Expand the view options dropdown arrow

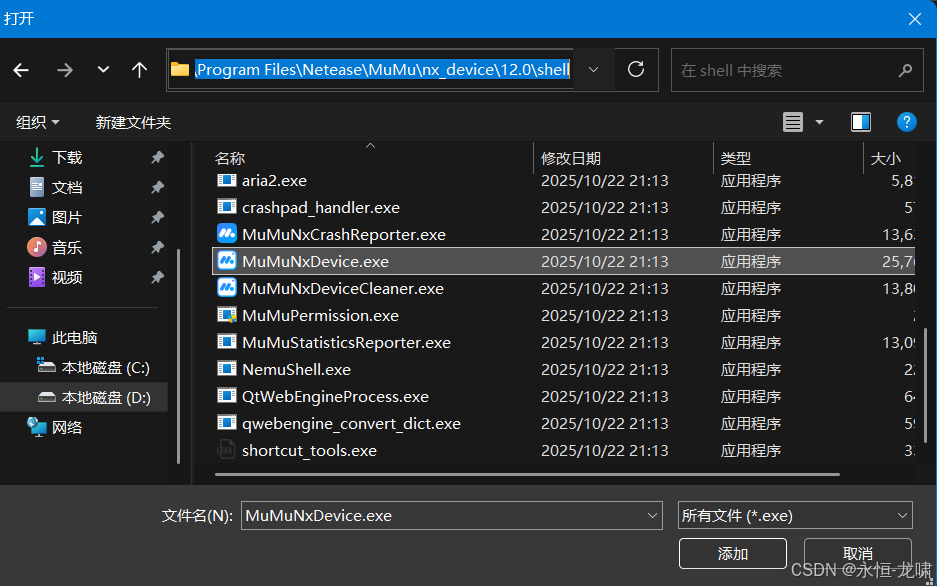click(x=819, y=122)
